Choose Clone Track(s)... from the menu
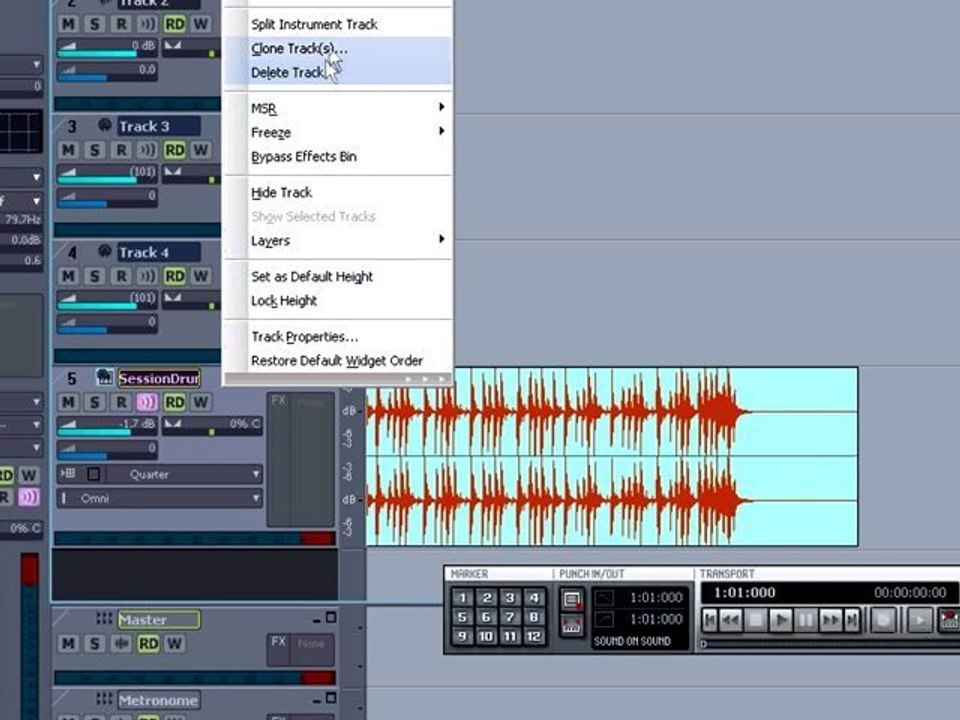This screenshot has width=960, height=720. (x=339, y=48)
